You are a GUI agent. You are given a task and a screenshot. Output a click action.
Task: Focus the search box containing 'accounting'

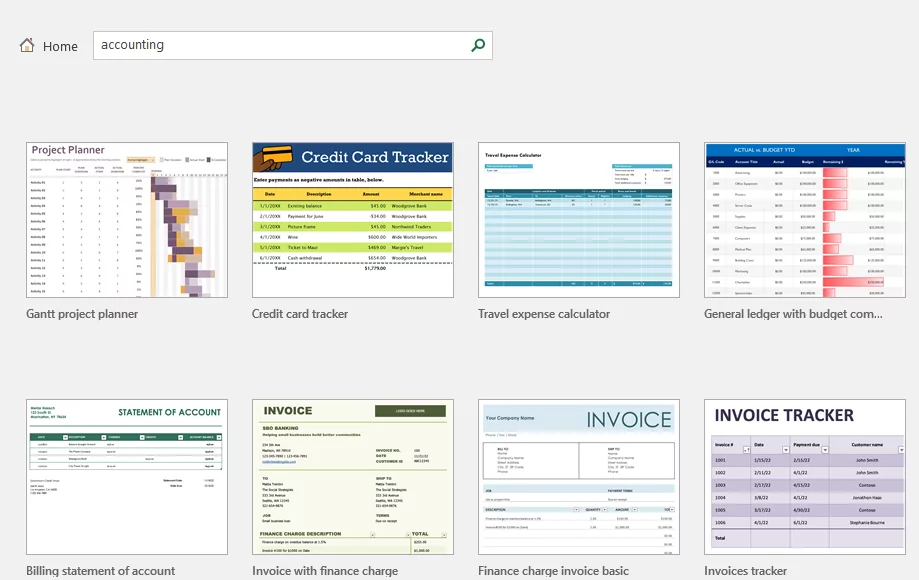[x=280, y=45]
